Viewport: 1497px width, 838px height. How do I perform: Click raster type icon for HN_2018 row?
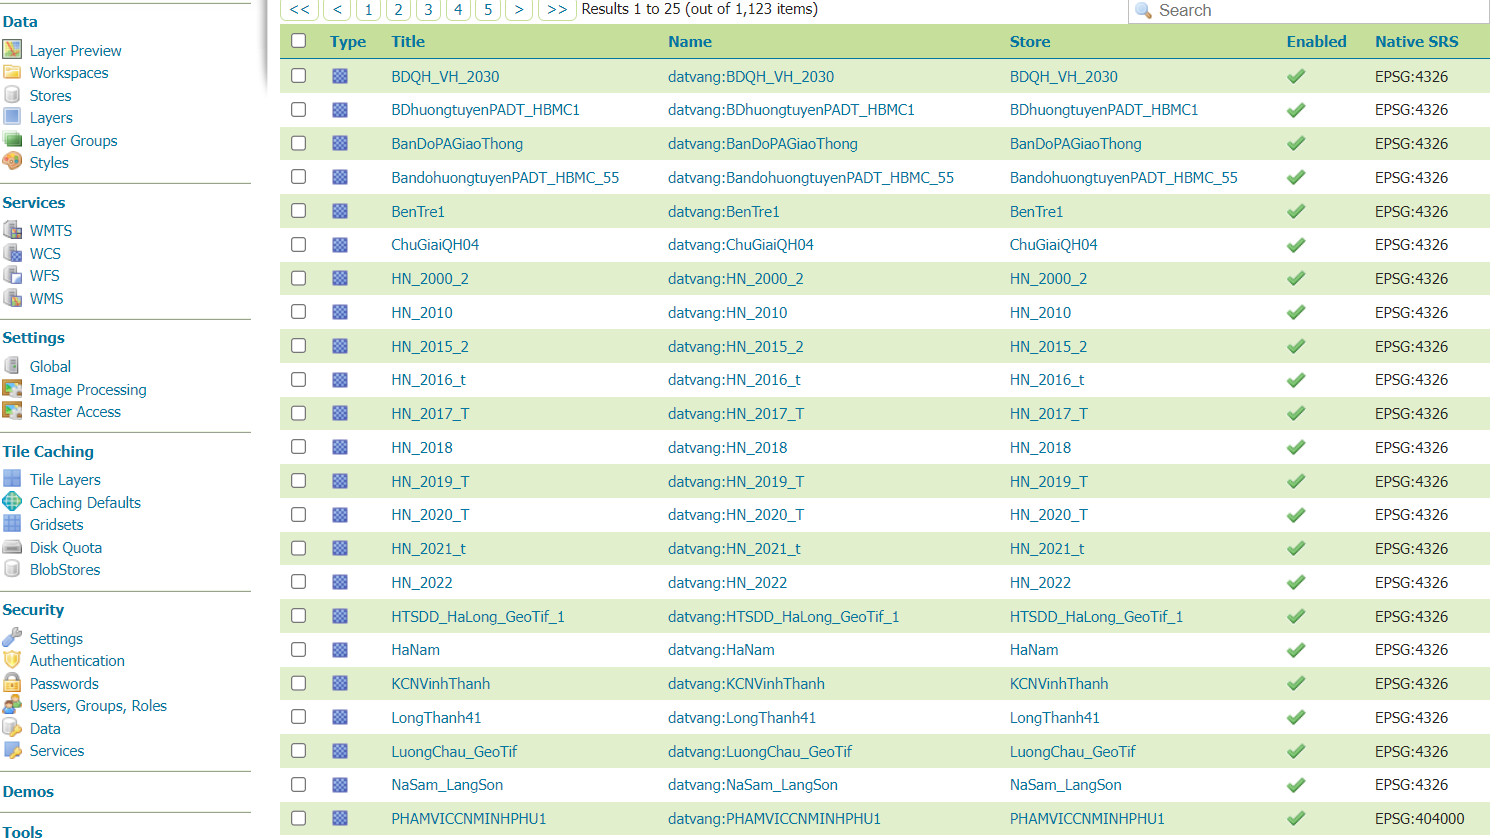coord(340,447)
